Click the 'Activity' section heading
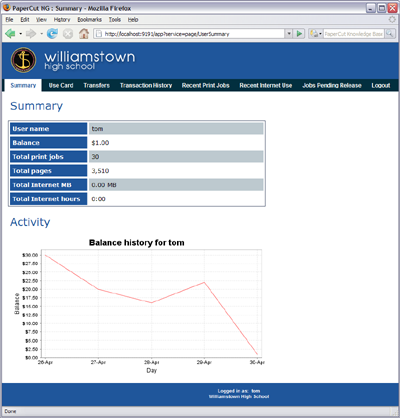The width and height of the screenshot is (400, 418). click(x=30, y=222)
